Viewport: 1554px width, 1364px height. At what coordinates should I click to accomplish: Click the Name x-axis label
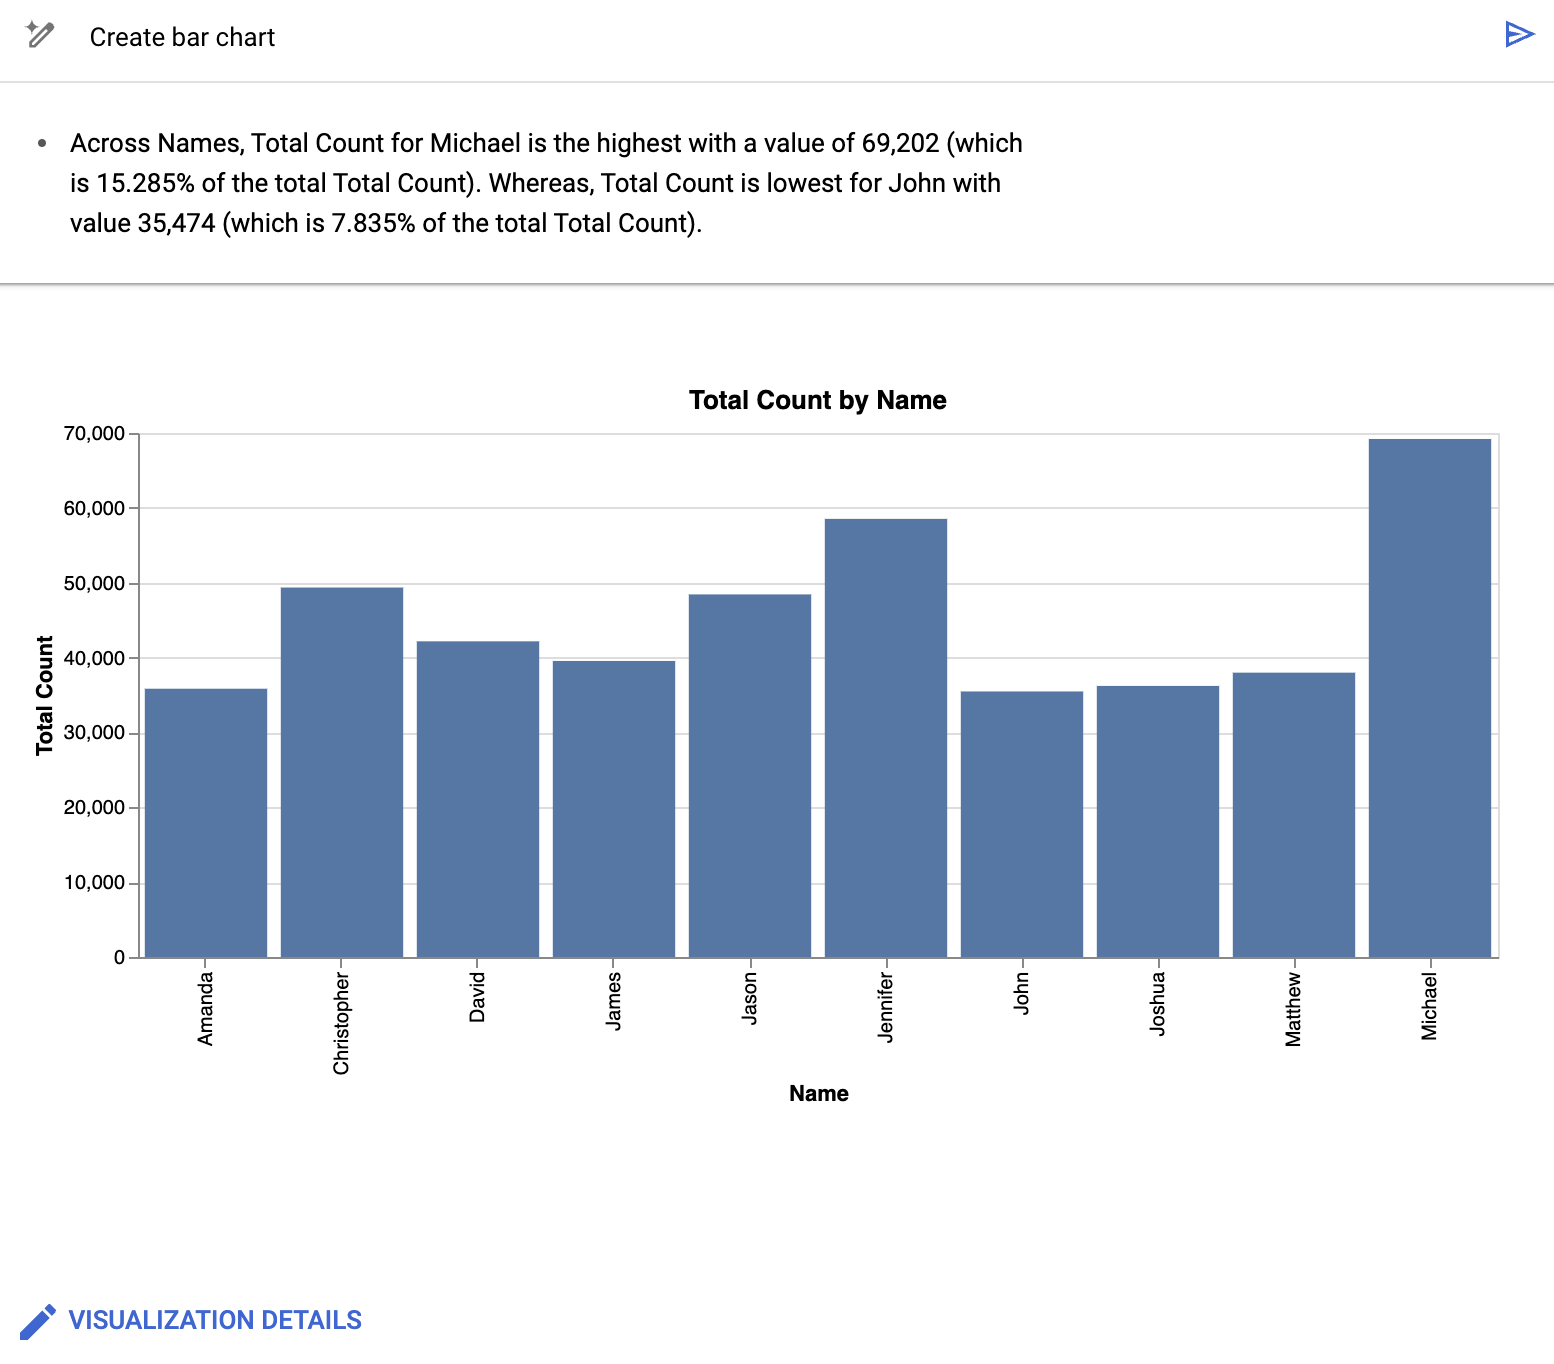click(818, 1093)
